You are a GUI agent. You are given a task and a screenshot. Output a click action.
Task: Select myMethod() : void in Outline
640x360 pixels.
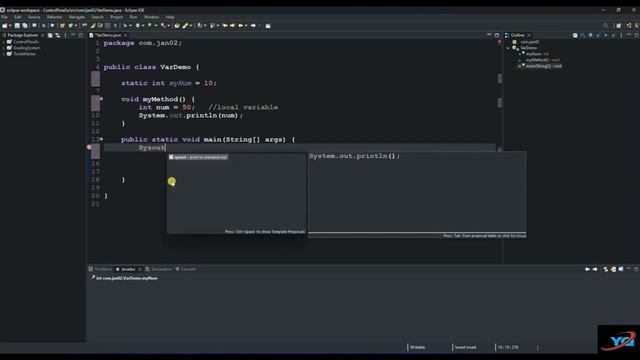542,60
